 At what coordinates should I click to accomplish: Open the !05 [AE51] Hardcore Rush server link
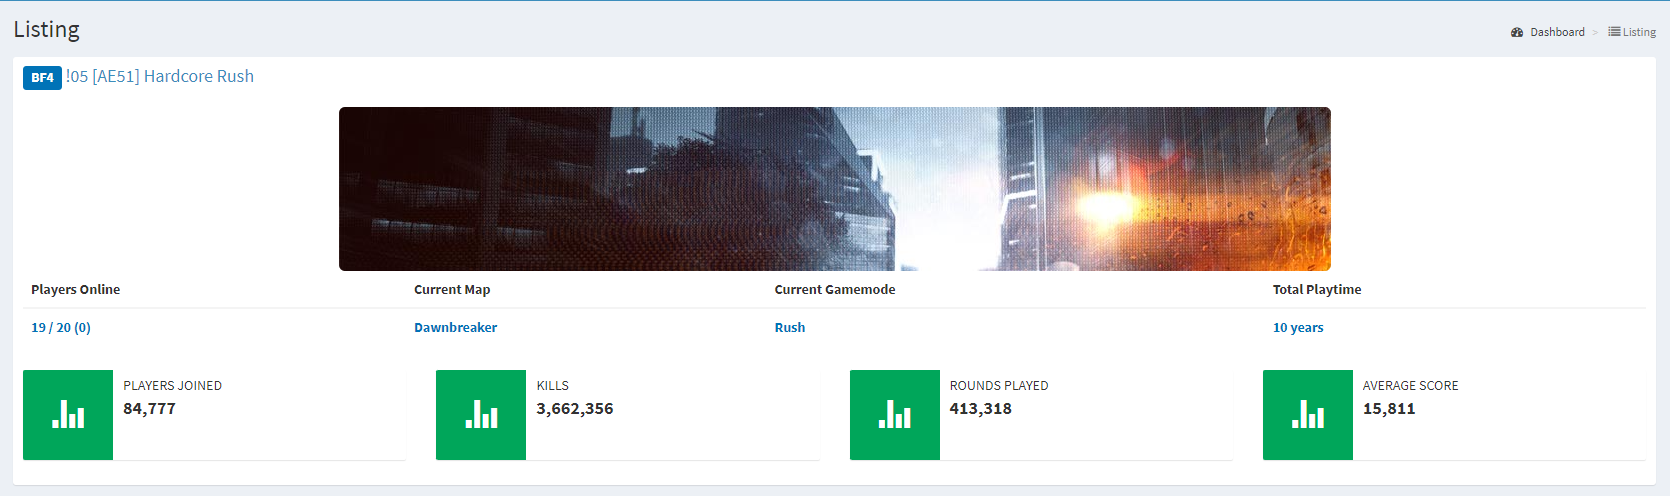coord(160,76)
